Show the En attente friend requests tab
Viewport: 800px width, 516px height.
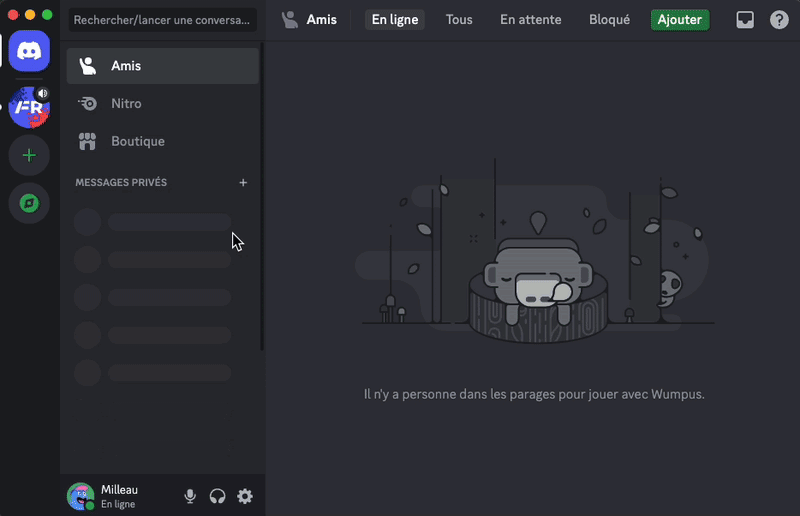click(530, 20)
